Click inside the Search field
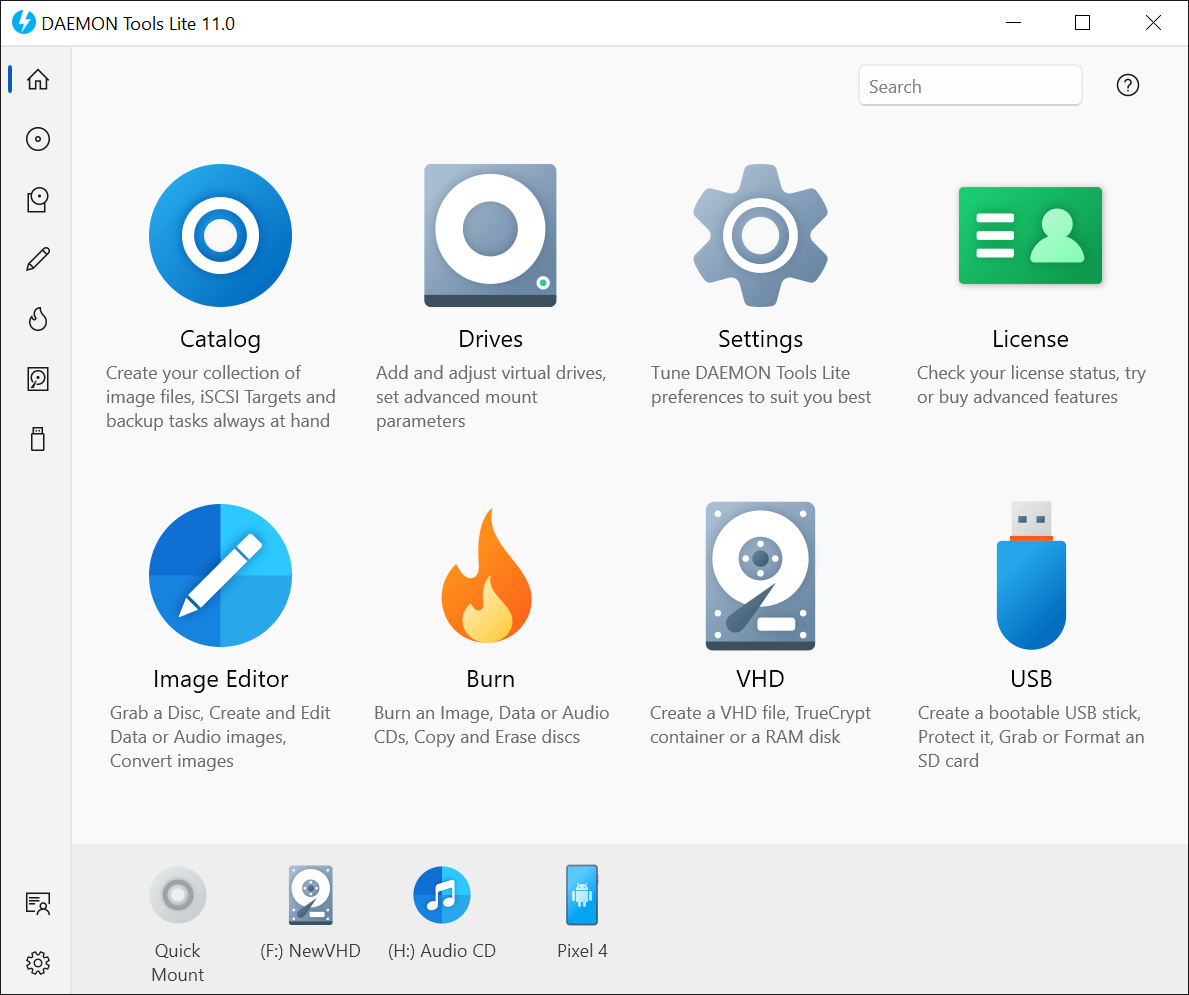Image resolution: width=1189 pixels, height=995 pixels. (969, 86)
